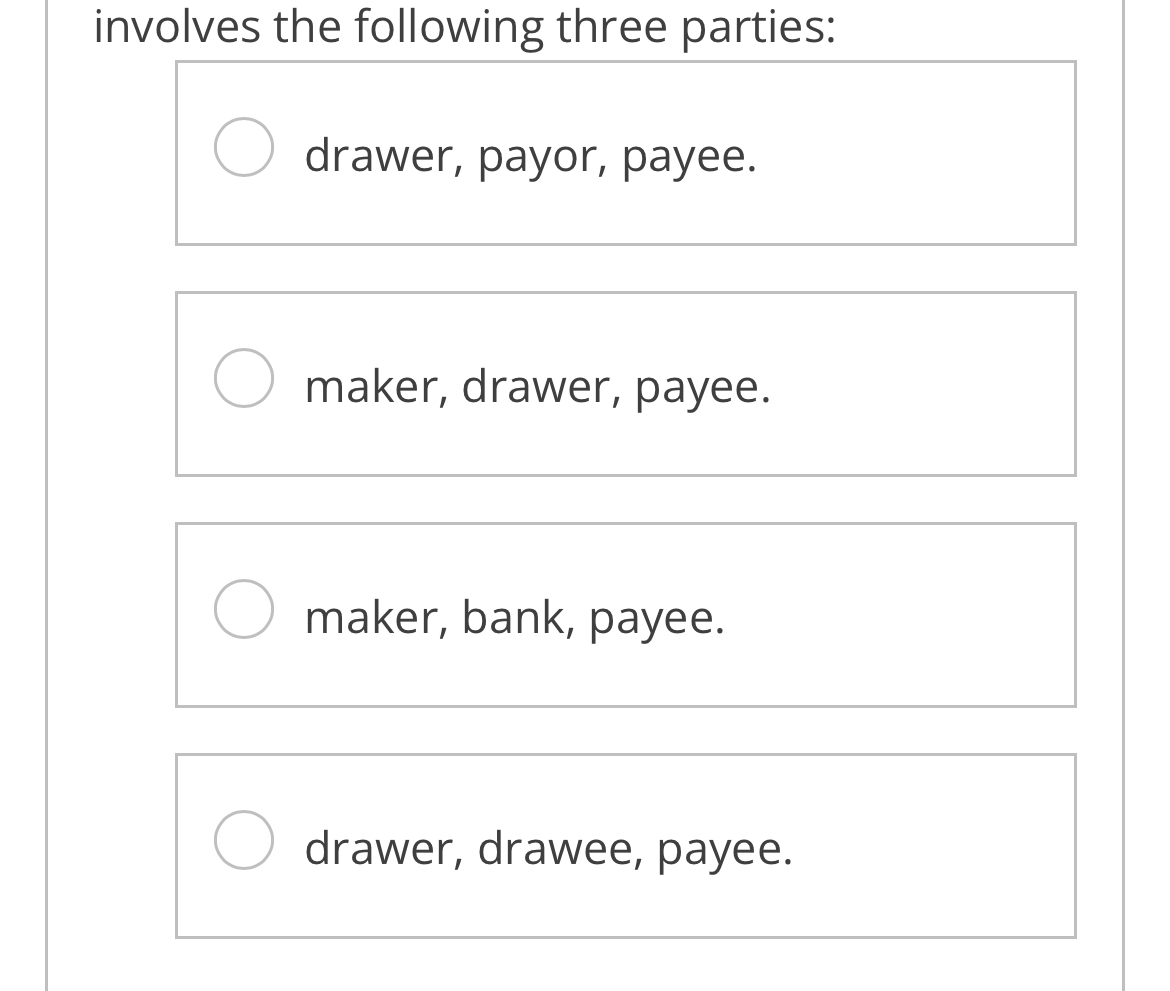Click the text 'maker, bank, payee.'
Viewport: 1170px width, 991px height.
(514, 617)
